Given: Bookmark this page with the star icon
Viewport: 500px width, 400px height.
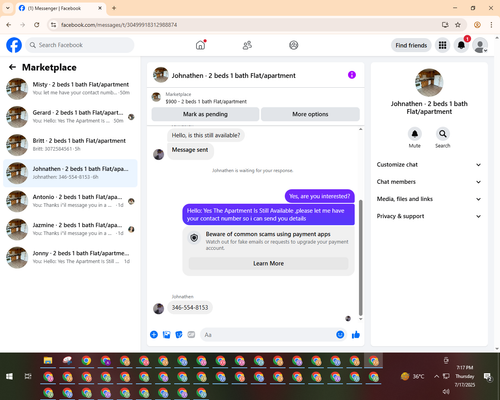Looking at the screenshot, I should [x=458, y=25].
